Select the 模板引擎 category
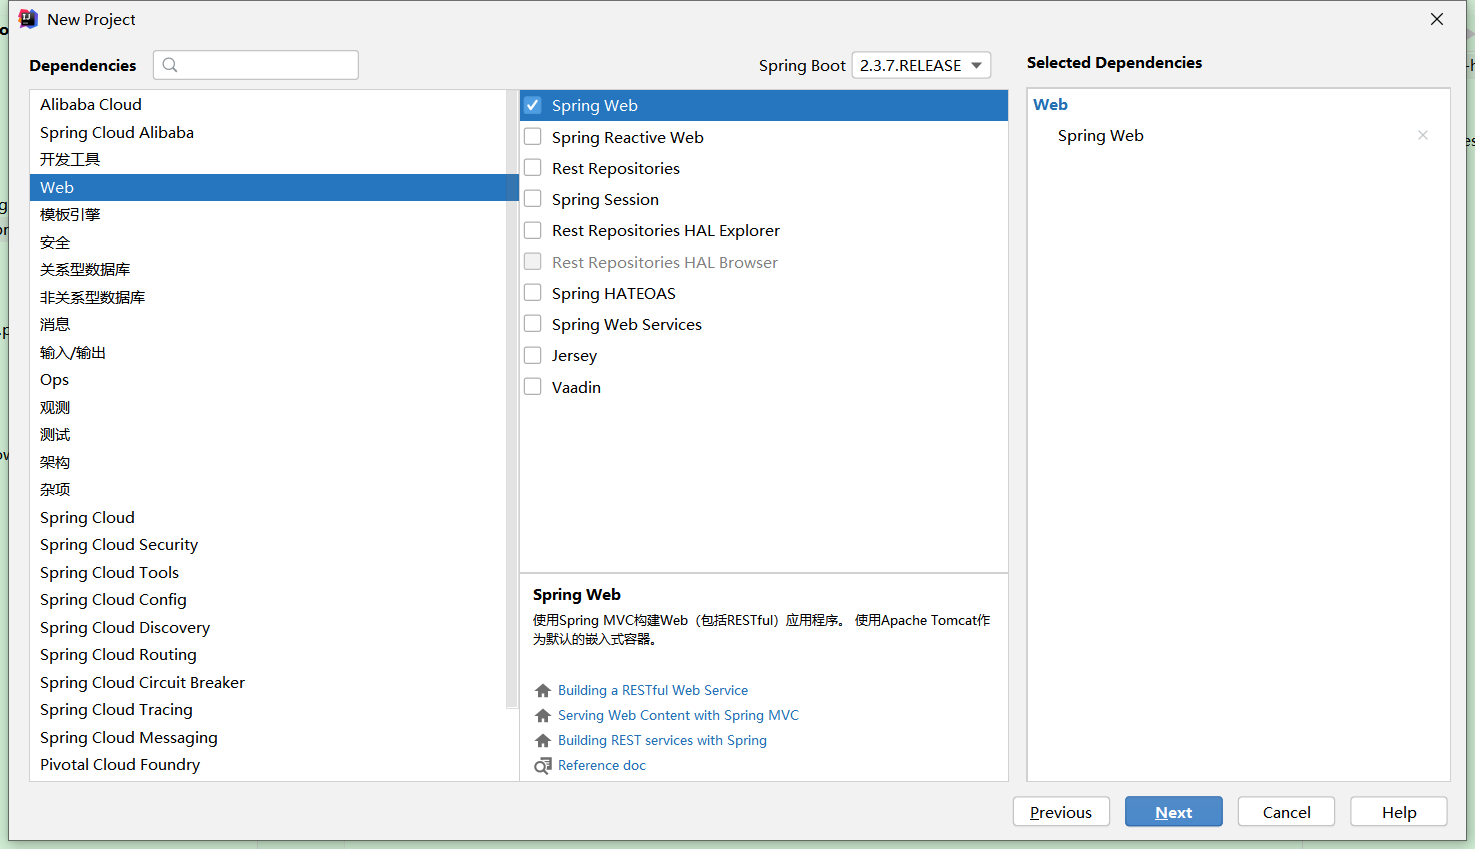Screen dimensions: 1475x849 click(x=268, y=214)
